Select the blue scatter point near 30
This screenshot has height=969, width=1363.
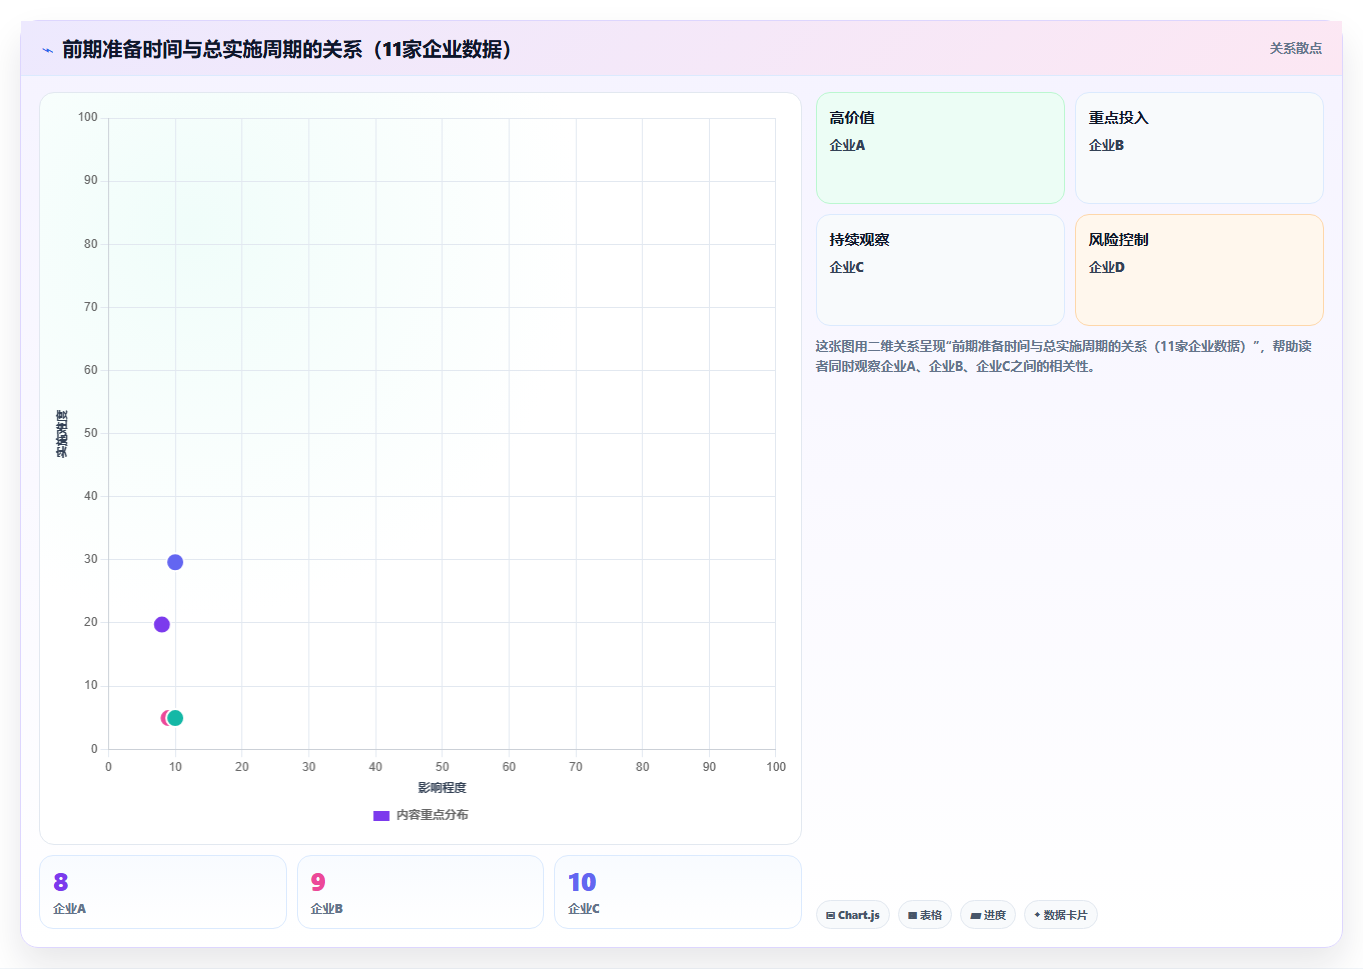pos(175,562)
